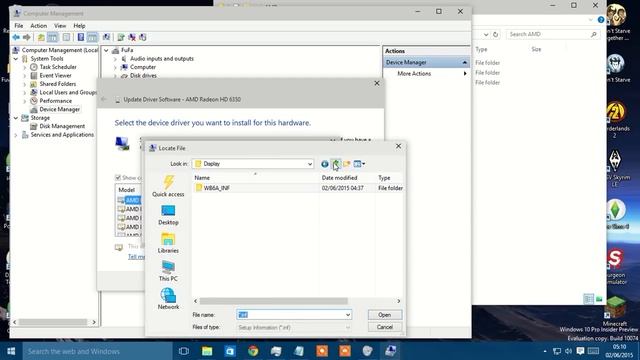Select Disk Management in the tree
Screen dimensions: 640x360
[x=62, y=126]
